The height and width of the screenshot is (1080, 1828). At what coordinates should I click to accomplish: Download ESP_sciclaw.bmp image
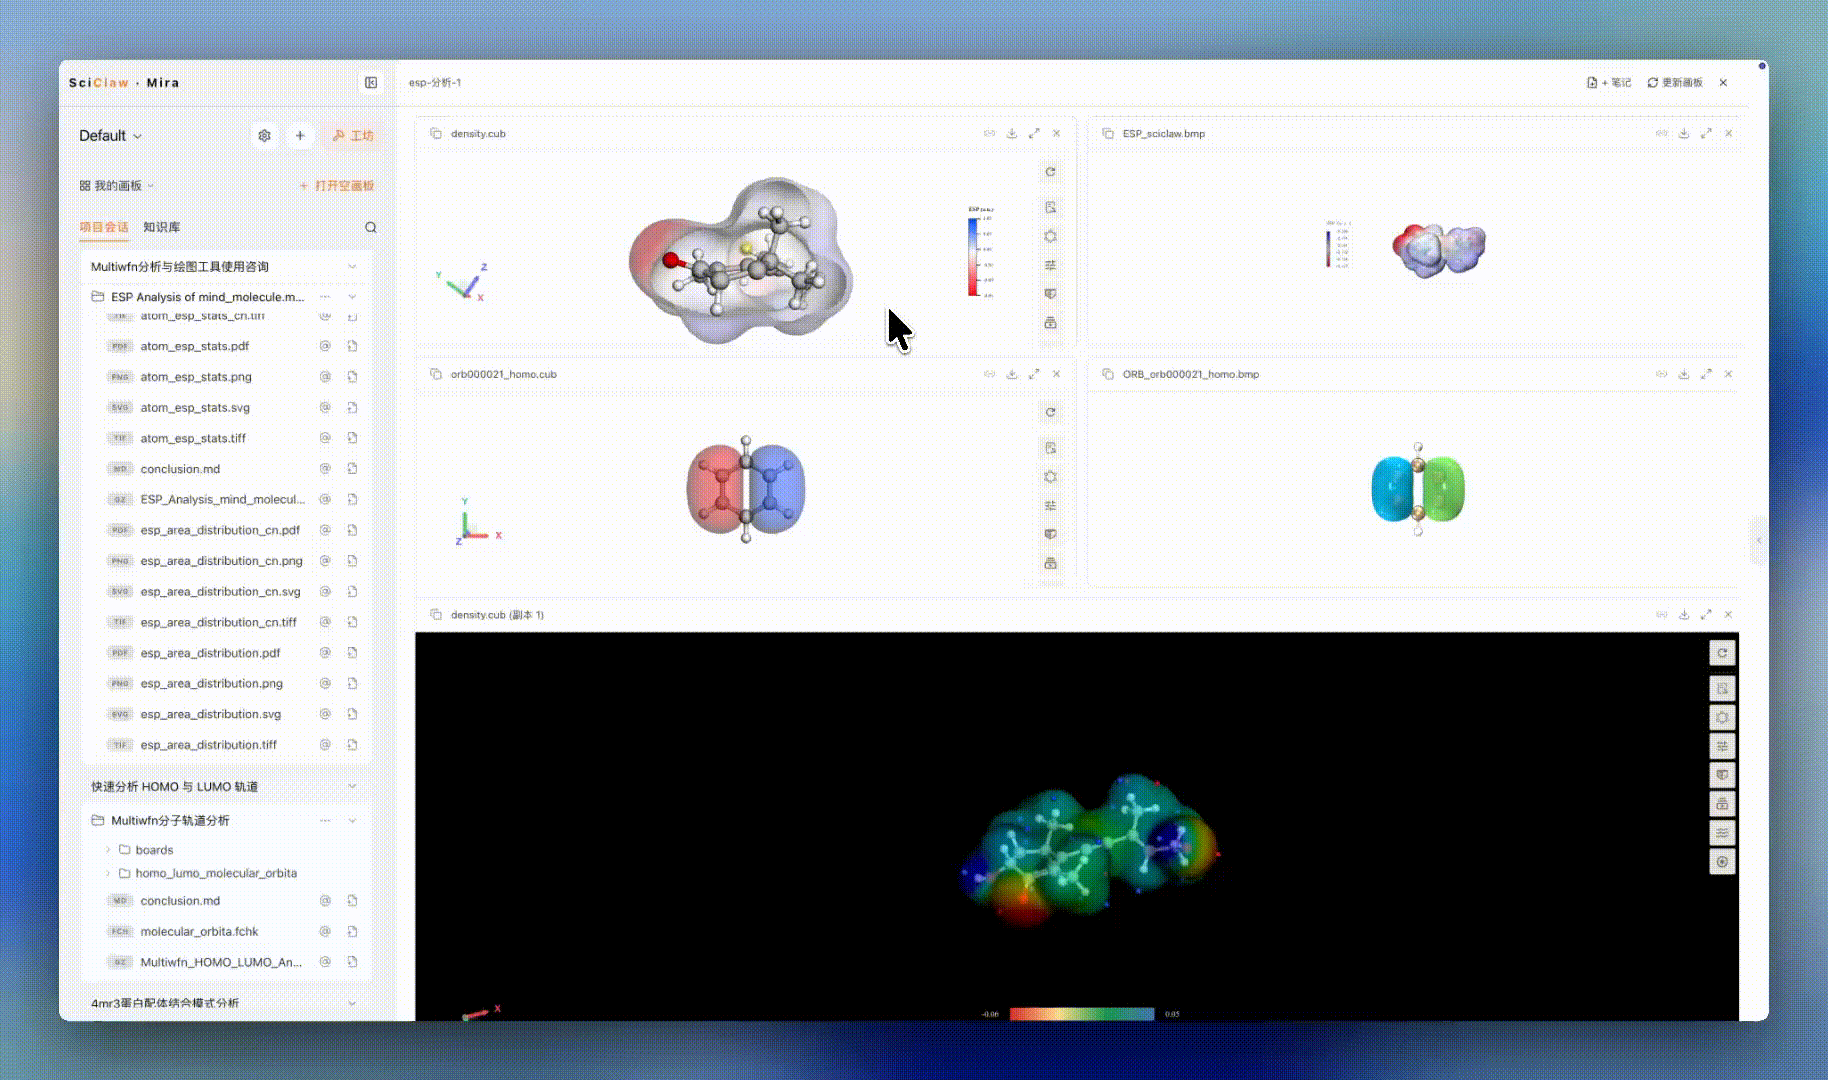click(x=1684, y=134)
